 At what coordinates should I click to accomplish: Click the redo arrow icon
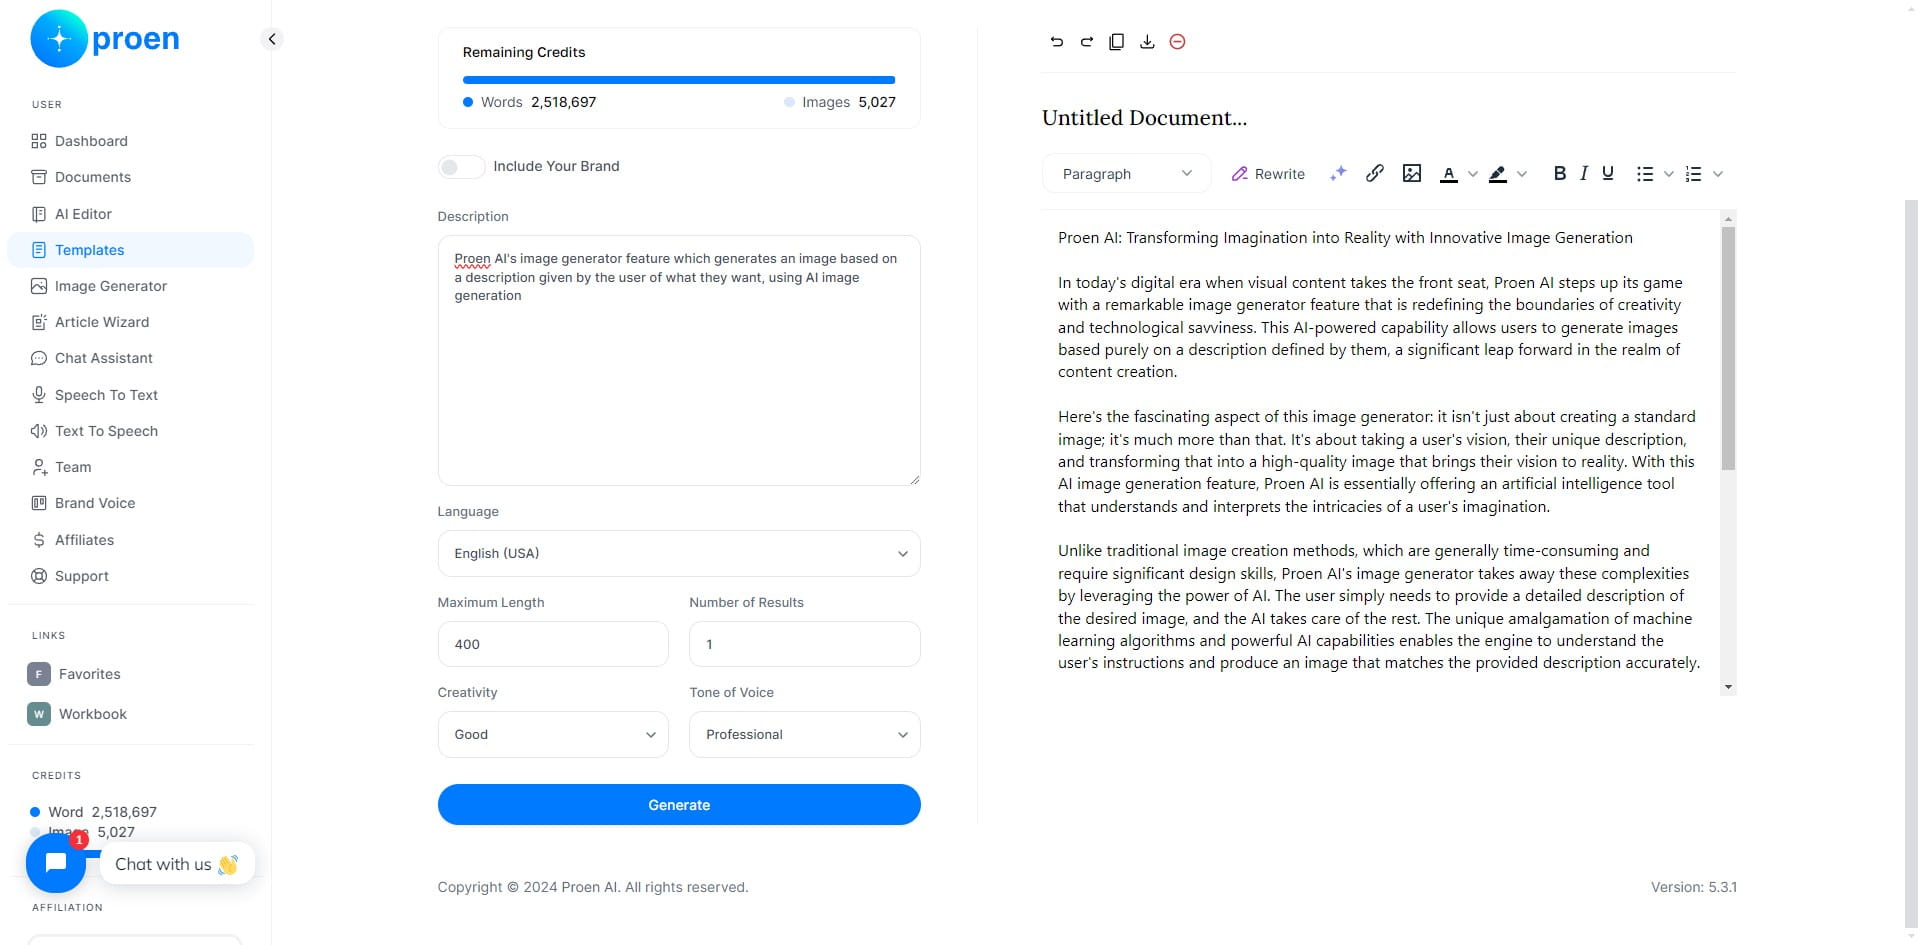tap(1087, 42)
